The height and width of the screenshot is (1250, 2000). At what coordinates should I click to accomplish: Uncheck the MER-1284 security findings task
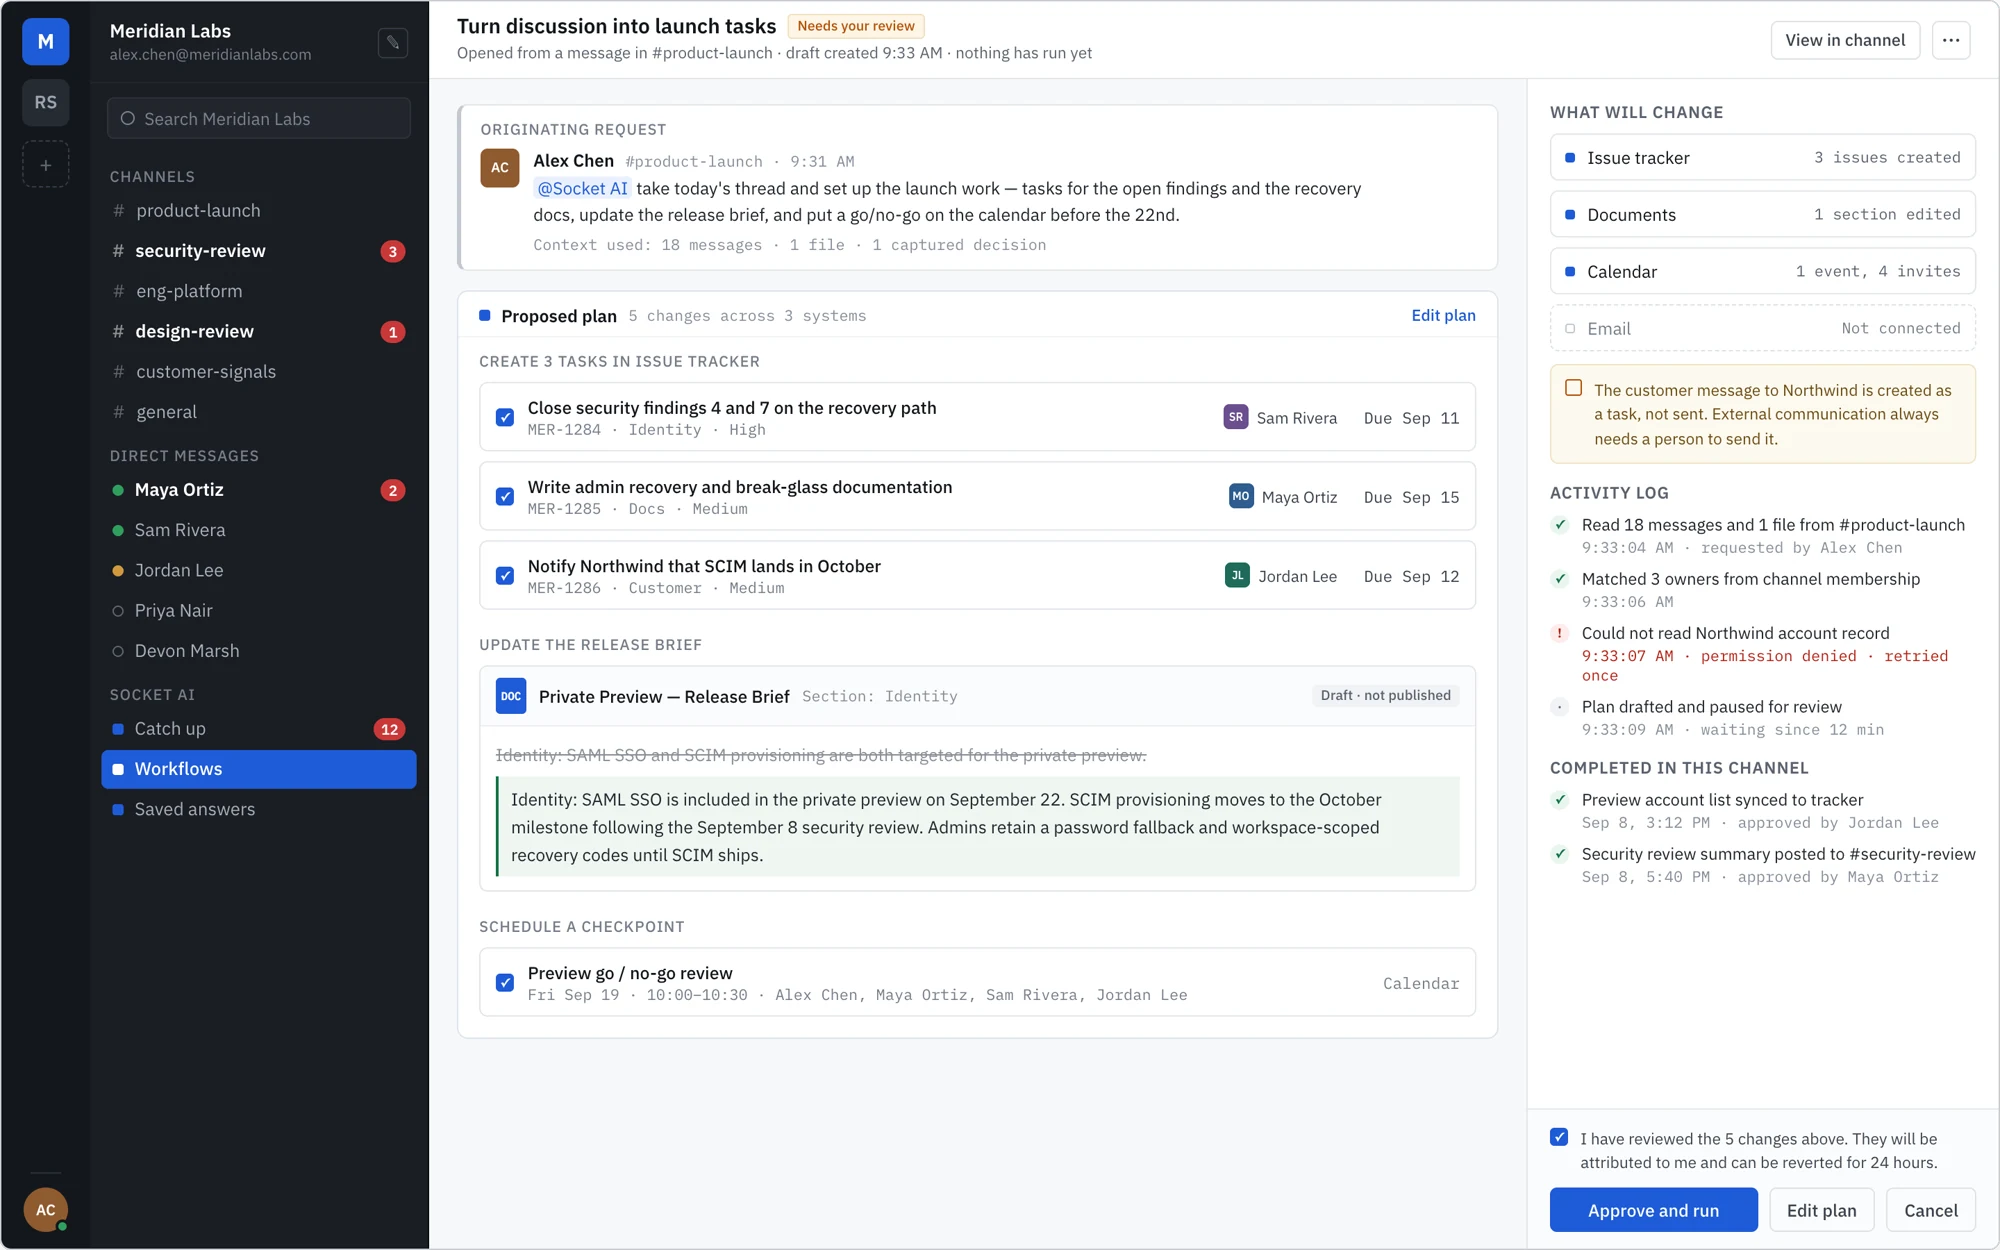point(505,417)
